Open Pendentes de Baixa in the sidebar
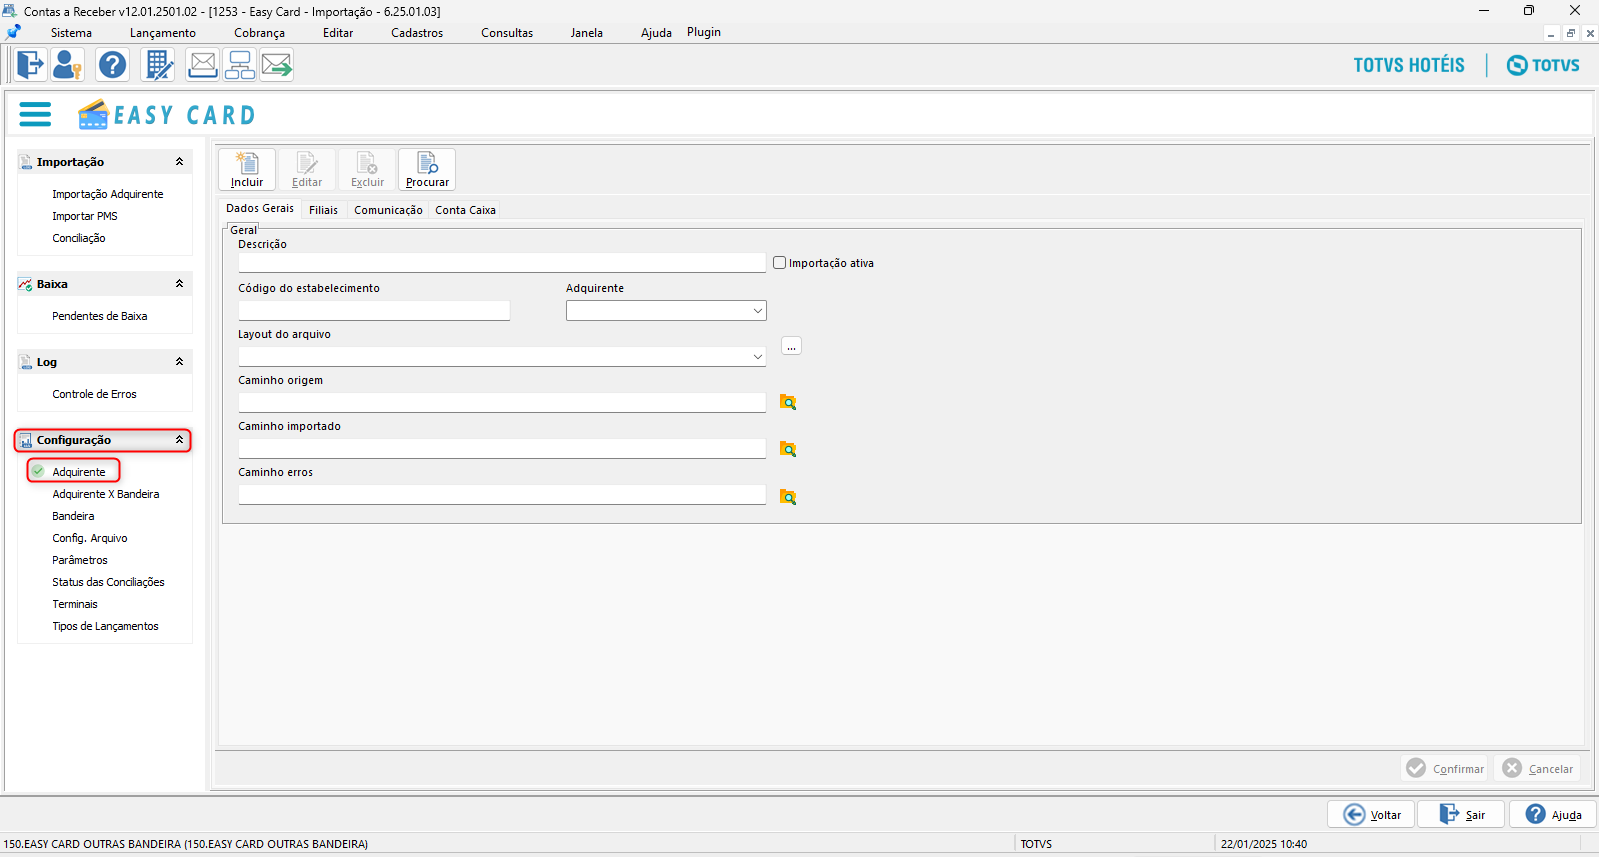1599x857 pixels. point(100,316)
